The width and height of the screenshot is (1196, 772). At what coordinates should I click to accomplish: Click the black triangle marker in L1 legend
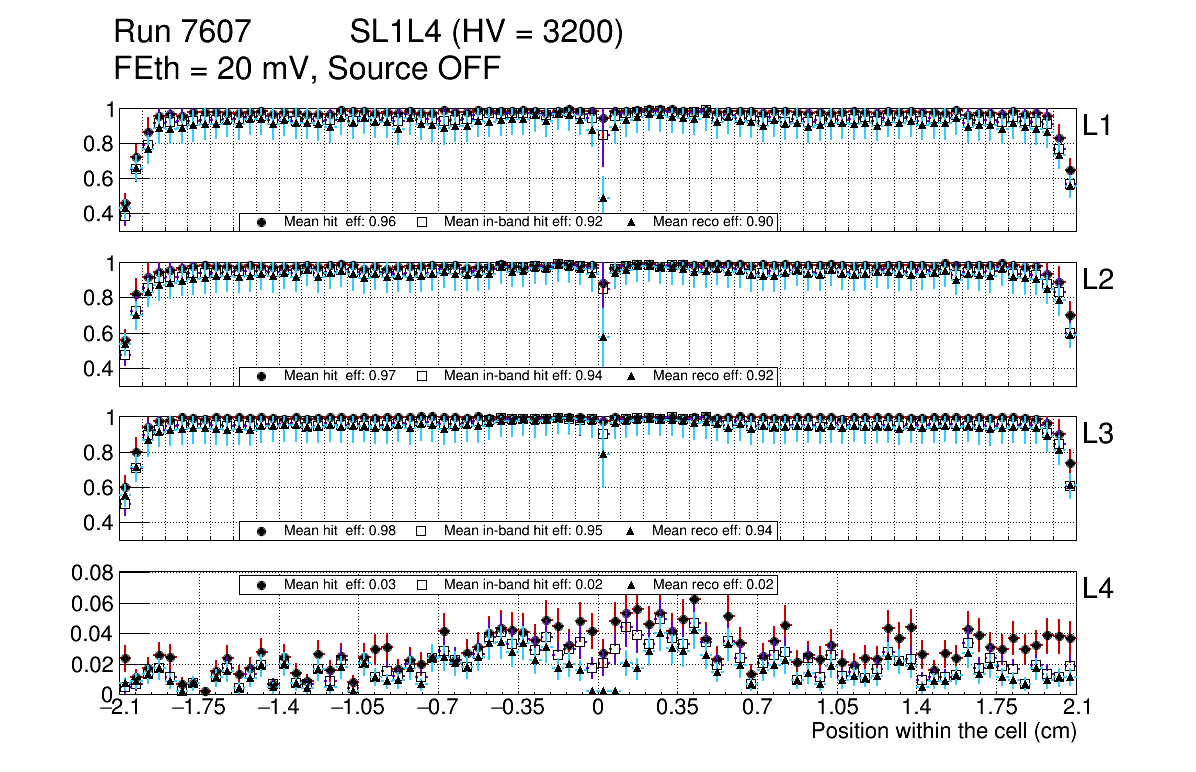pyautogui.click(x=633, y=222)
